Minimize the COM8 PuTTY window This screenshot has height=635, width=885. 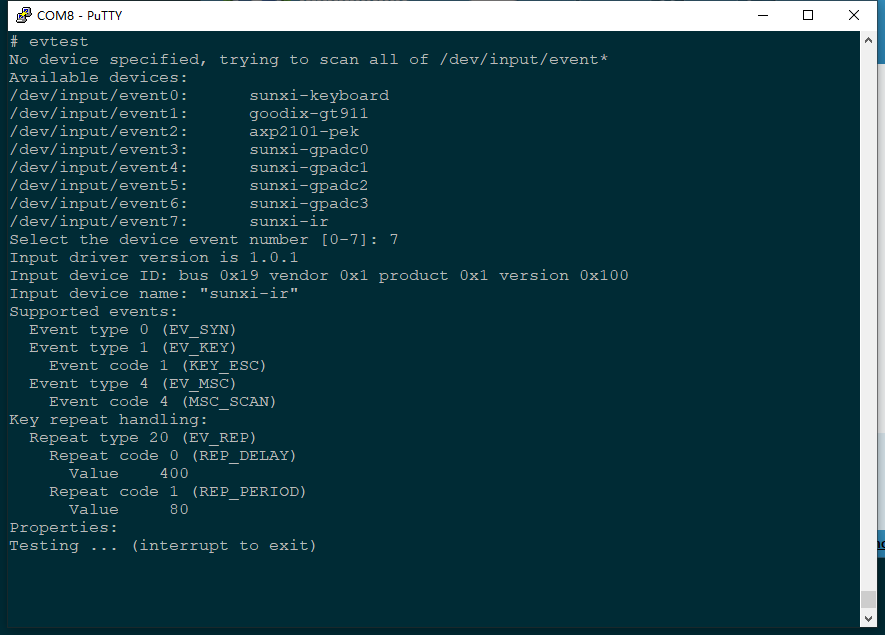[763, 15]
